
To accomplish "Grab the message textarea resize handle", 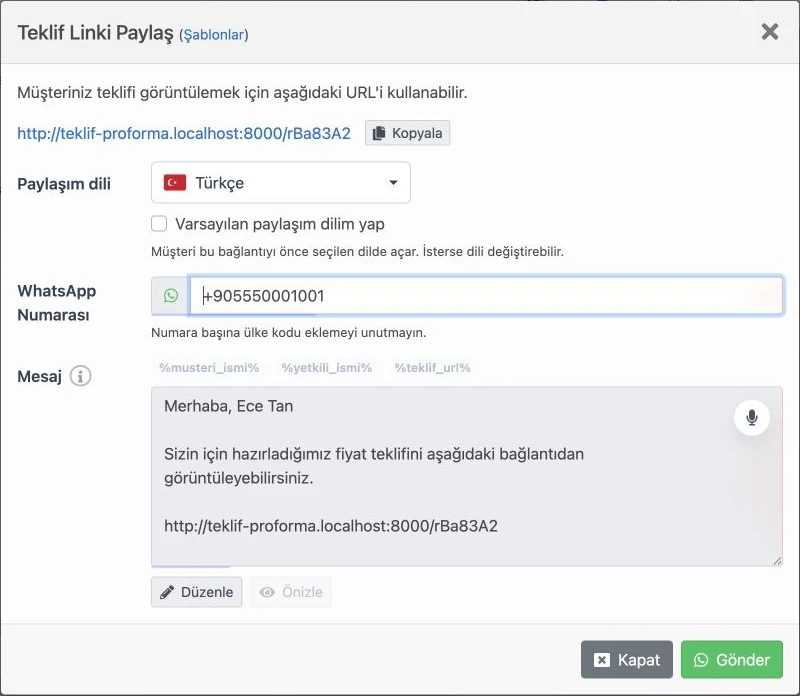I will pos(777,561).
